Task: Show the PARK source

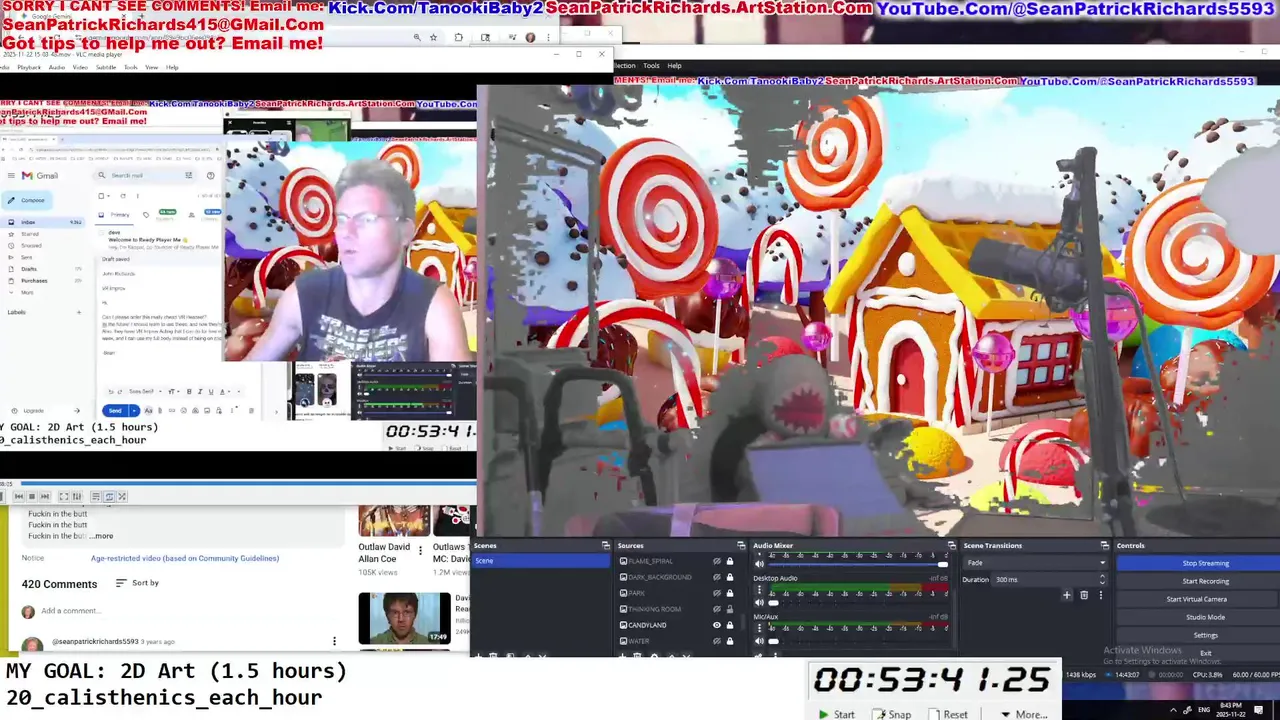Action: 717,593
